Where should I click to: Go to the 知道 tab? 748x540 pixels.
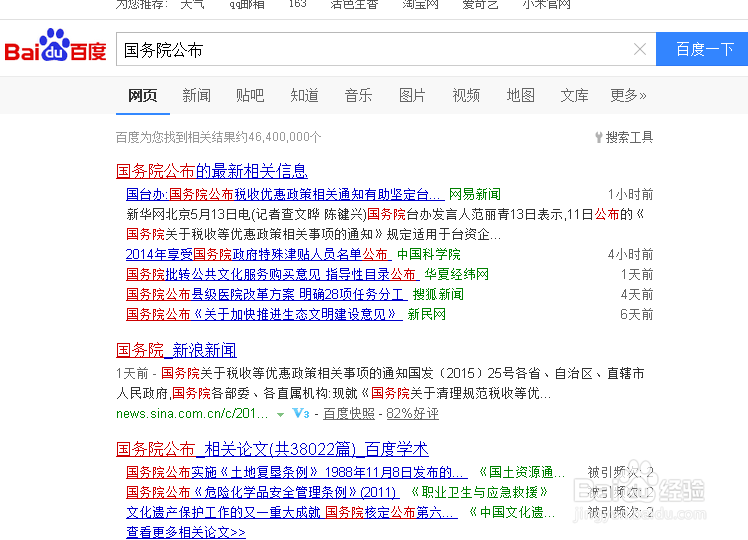point(304,95)
